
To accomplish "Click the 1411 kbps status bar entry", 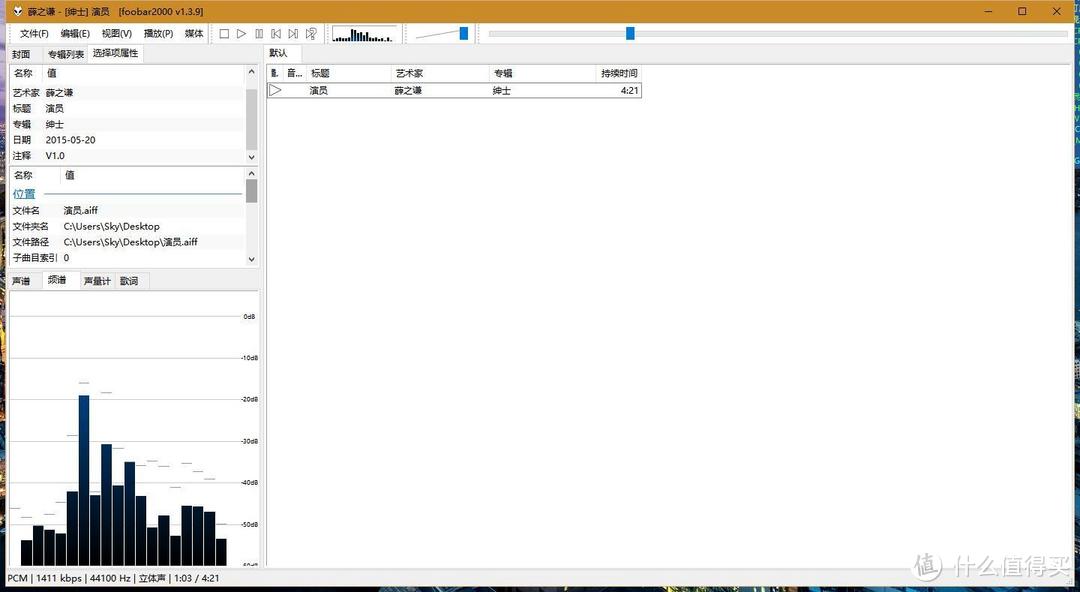I will (x=59, y=578).
